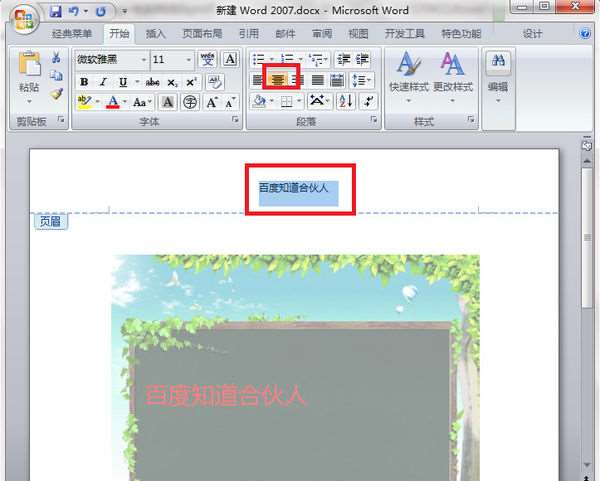Open the Office button menu
The image size is (600, 481).
[x=24, y=18]
